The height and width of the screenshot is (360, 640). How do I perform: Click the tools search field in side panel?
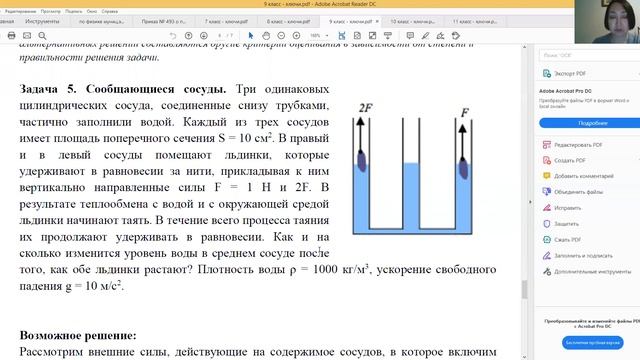[x=589, y=55]
